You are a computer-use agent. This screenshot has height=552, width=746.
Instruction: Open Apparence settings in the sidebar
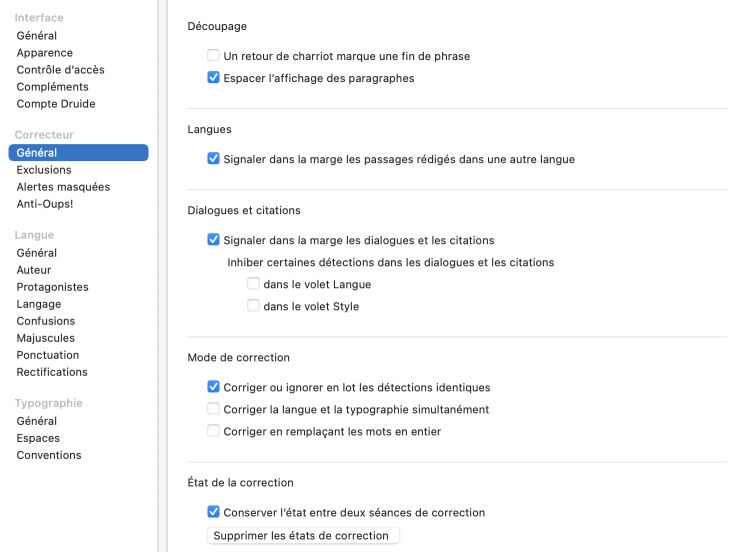pyautogui.click(x=44, y=53)
